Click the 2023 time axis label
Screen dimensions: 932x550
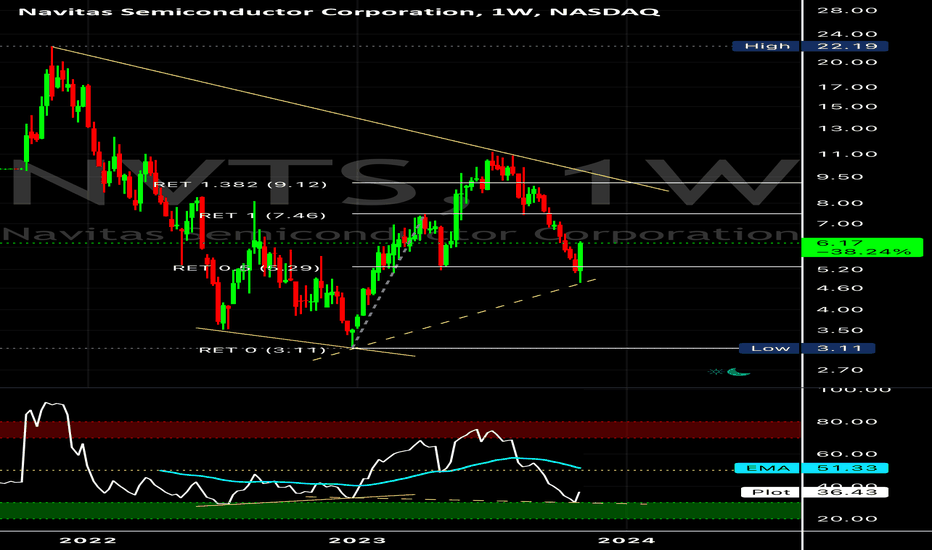coord(357,540)
